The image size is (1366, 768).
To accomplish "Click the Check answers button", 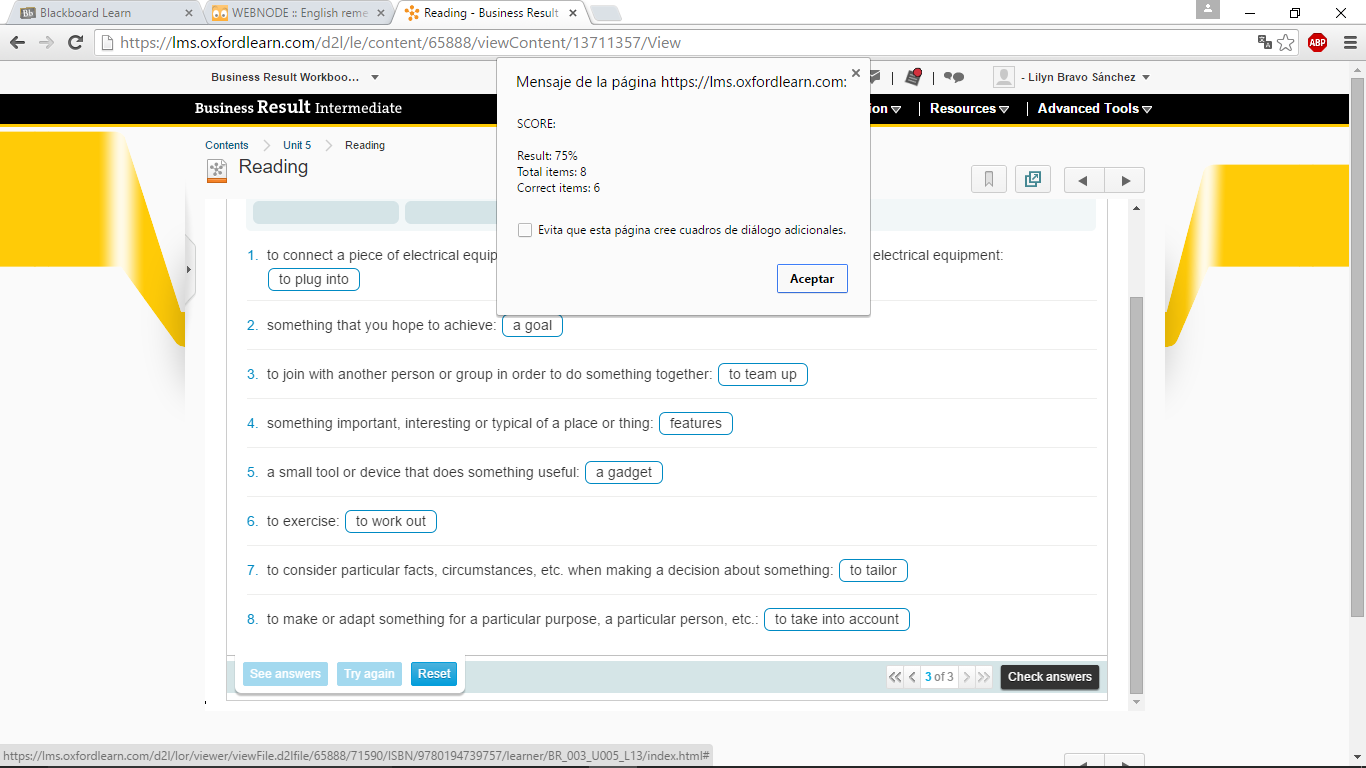I will click(1049, 677).
